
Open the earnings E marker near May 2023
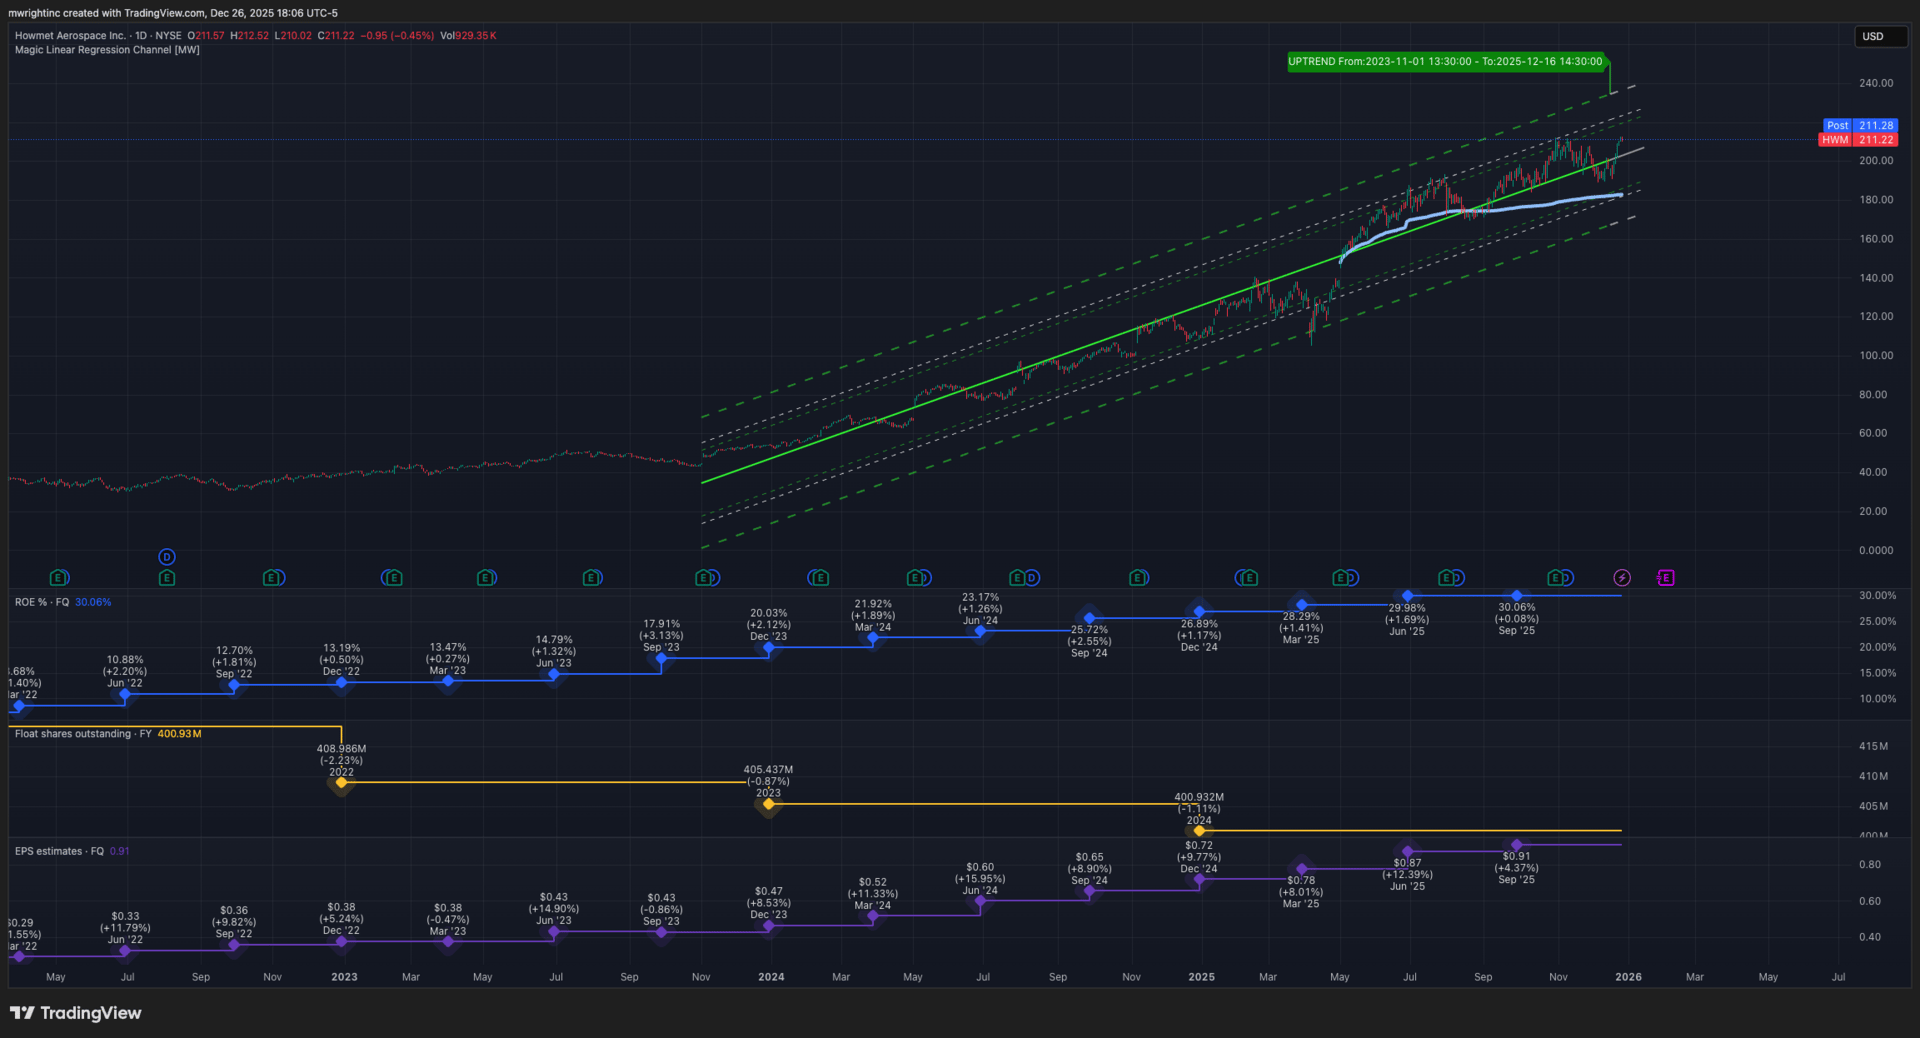[x=486, y=578]
